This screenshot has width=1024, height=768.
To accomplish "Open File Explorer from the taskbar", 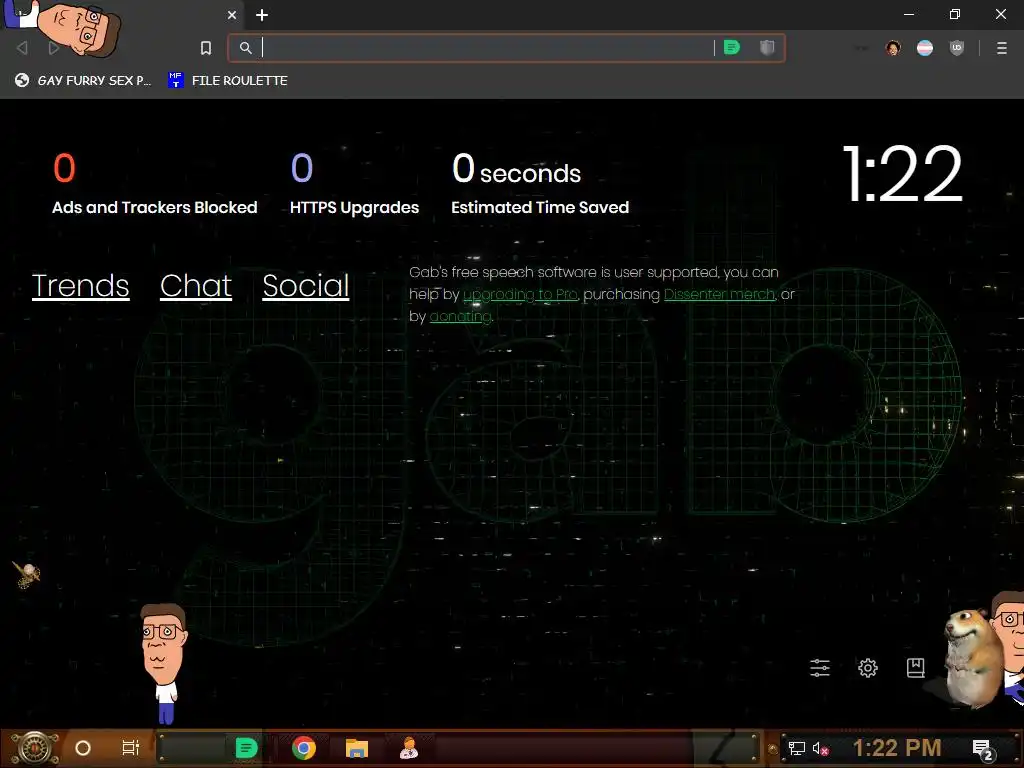I will [357, 748].
